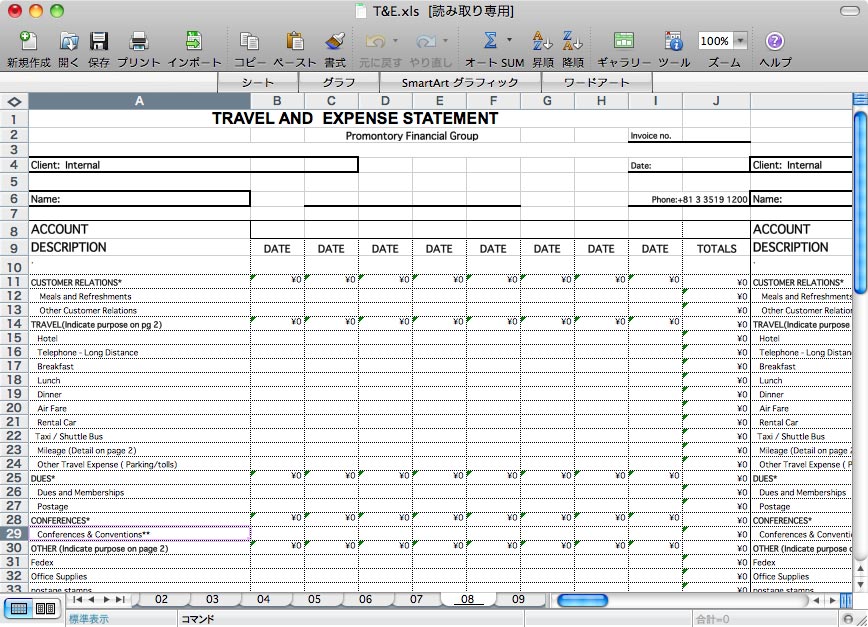The width and height of the screenshot is (868, 627).
Task: Switch to sheet tab 09
Action: [518, 599]
